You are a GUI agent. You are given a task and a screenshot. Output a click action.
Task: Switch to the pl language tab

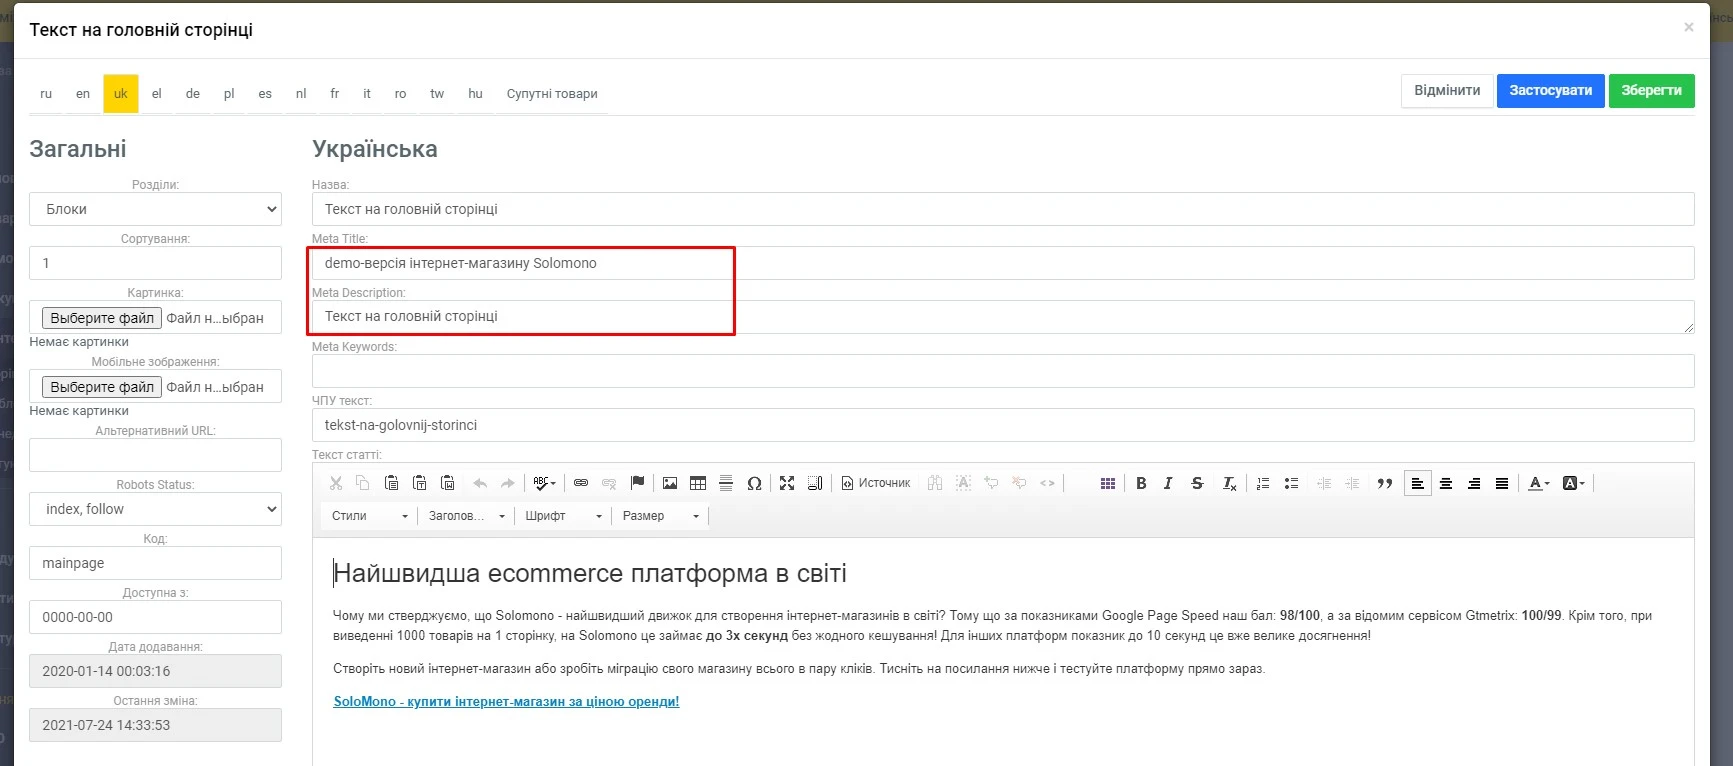229,94
